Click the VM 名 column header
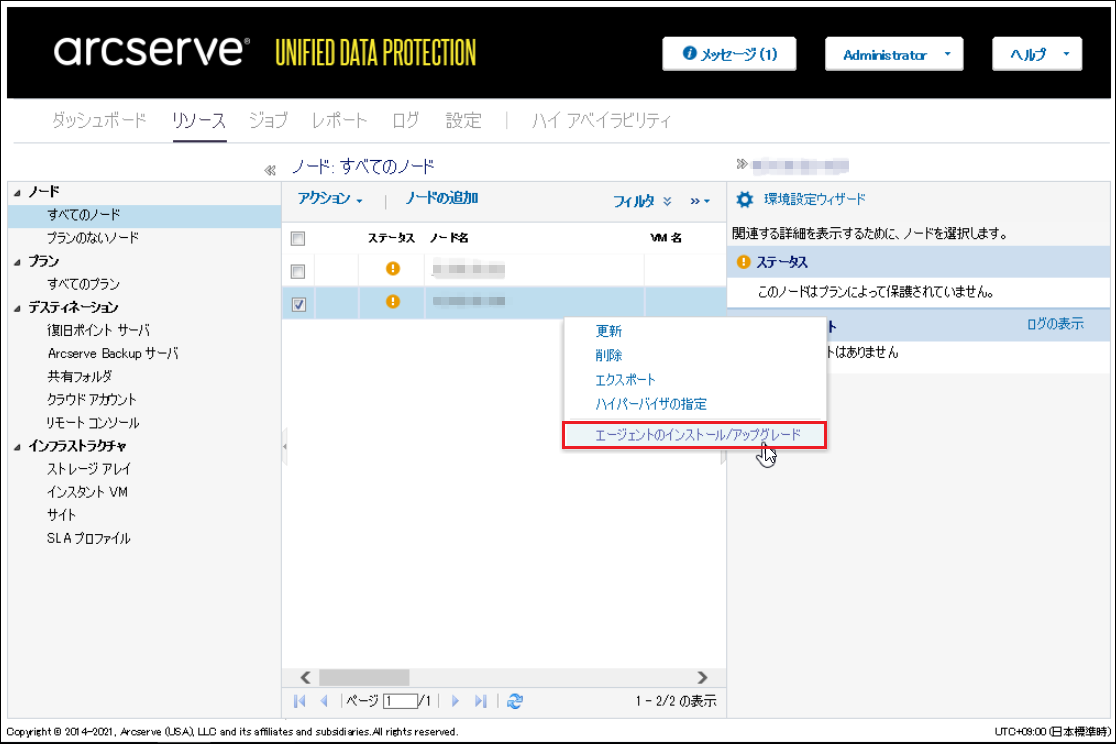The image size is (1116, 744). [x=666, y=238]
